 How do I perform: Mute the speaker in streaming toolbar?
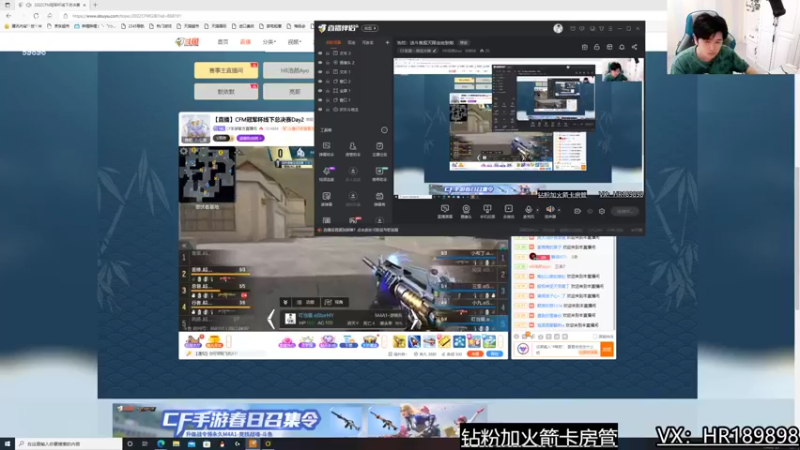point(549,209)
